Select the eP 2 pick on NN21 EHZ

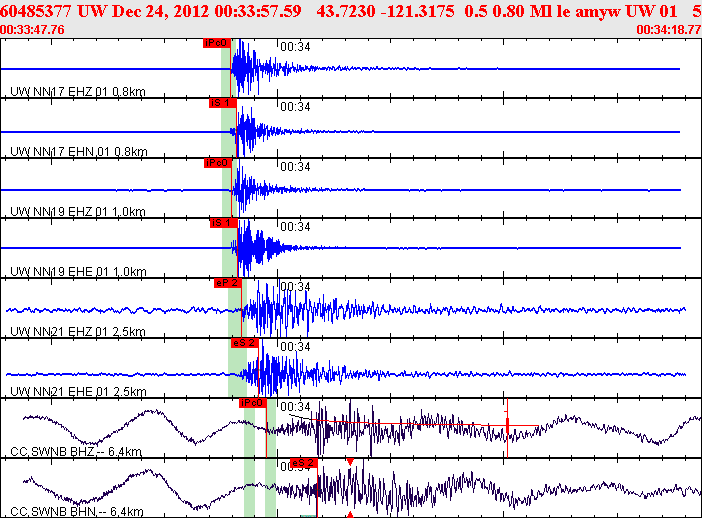coord(228,283)
